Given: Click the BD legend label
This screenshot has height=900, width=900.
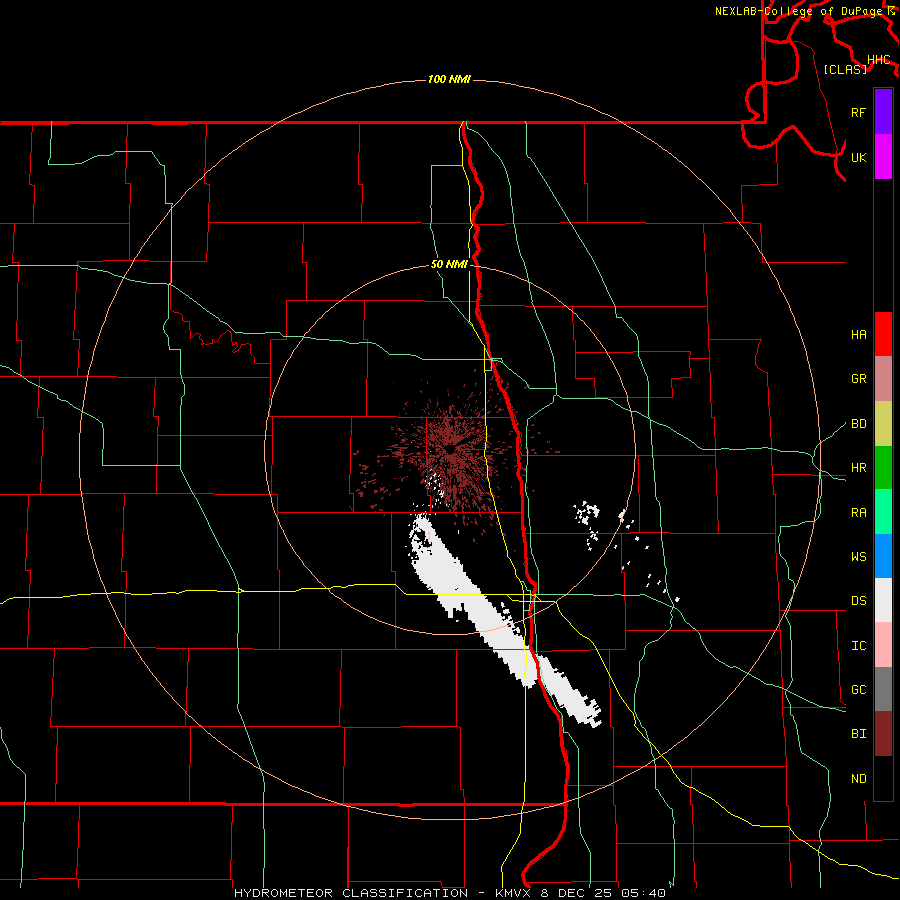Looking at the screenshot, I should [858, 424].
